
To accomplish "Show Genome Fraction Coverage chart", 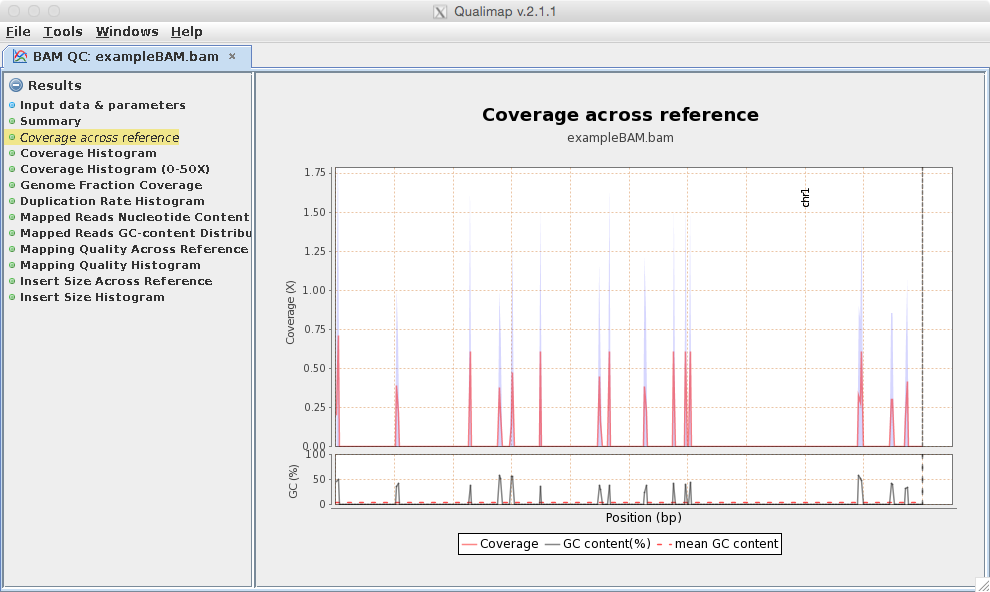I will tap(111, 185).
